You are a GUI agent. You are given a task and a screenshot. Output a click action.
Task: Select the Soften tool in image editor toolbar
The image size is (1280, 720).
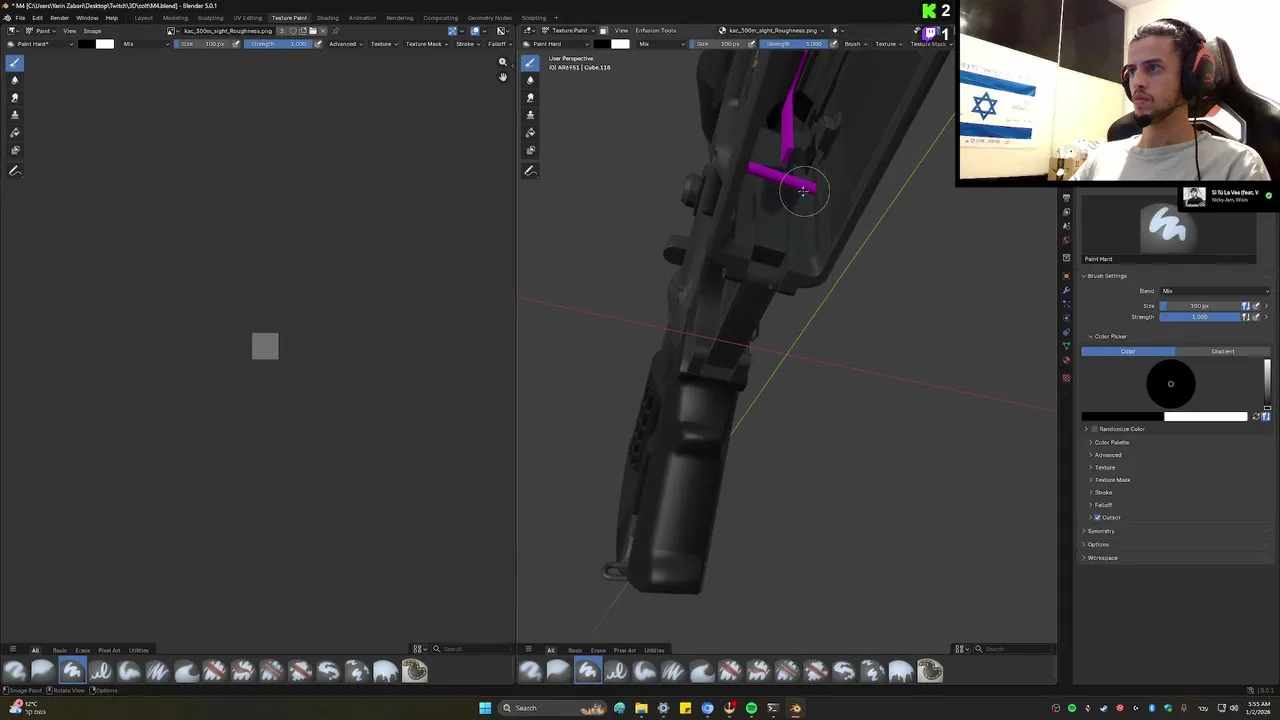click(x=14, y=80)
